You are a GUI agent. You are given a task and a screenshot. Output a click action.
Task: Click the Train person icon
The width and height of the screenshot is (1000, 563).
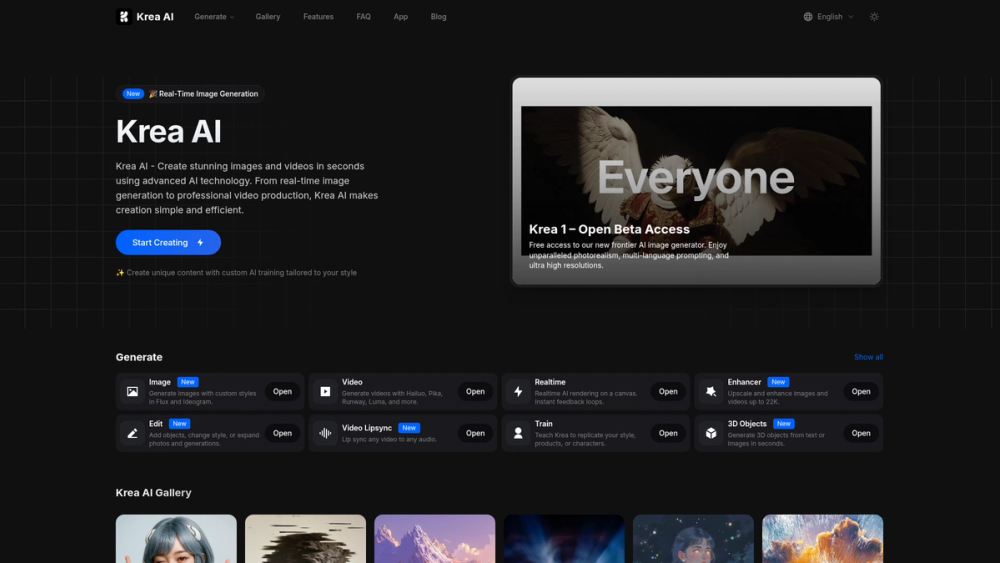pyautogui.click(x=518, y=433)
